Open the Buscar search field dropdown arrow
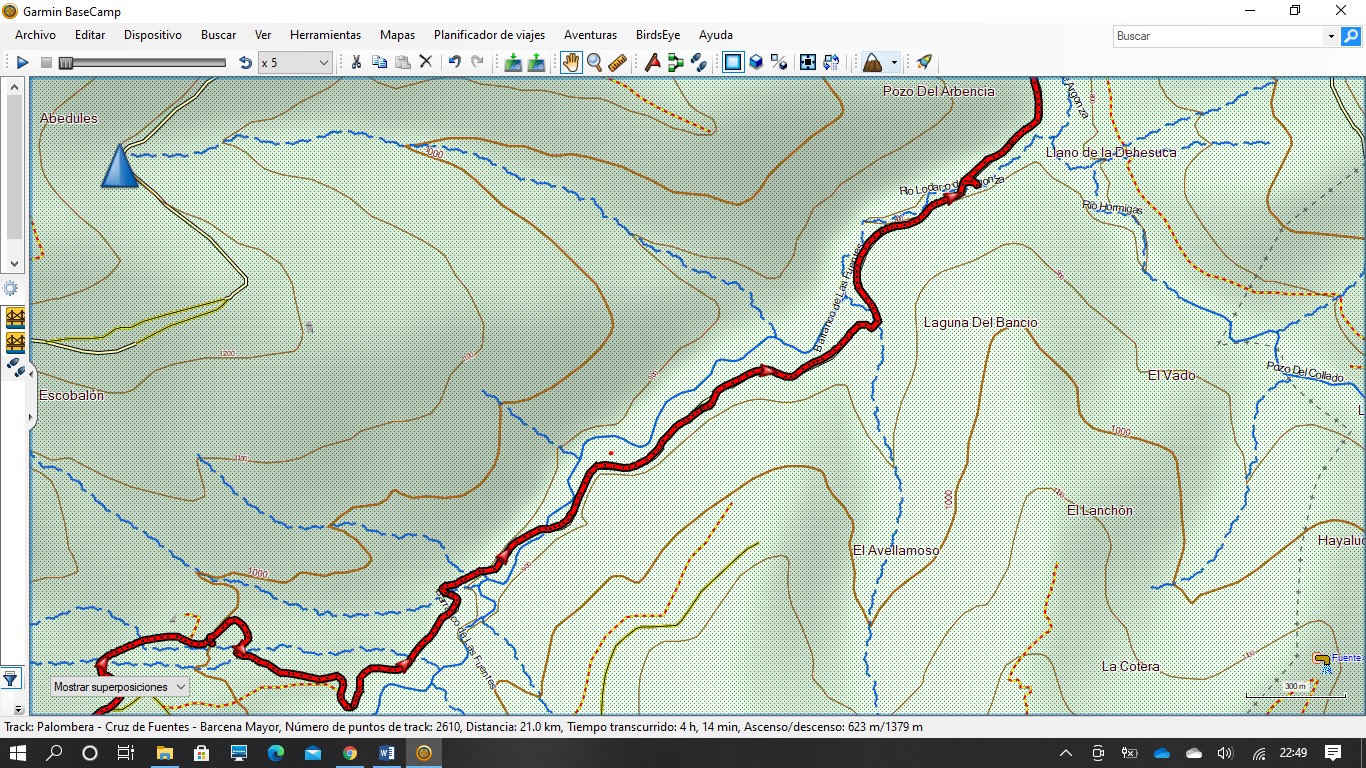 [x=1330, y=36]
